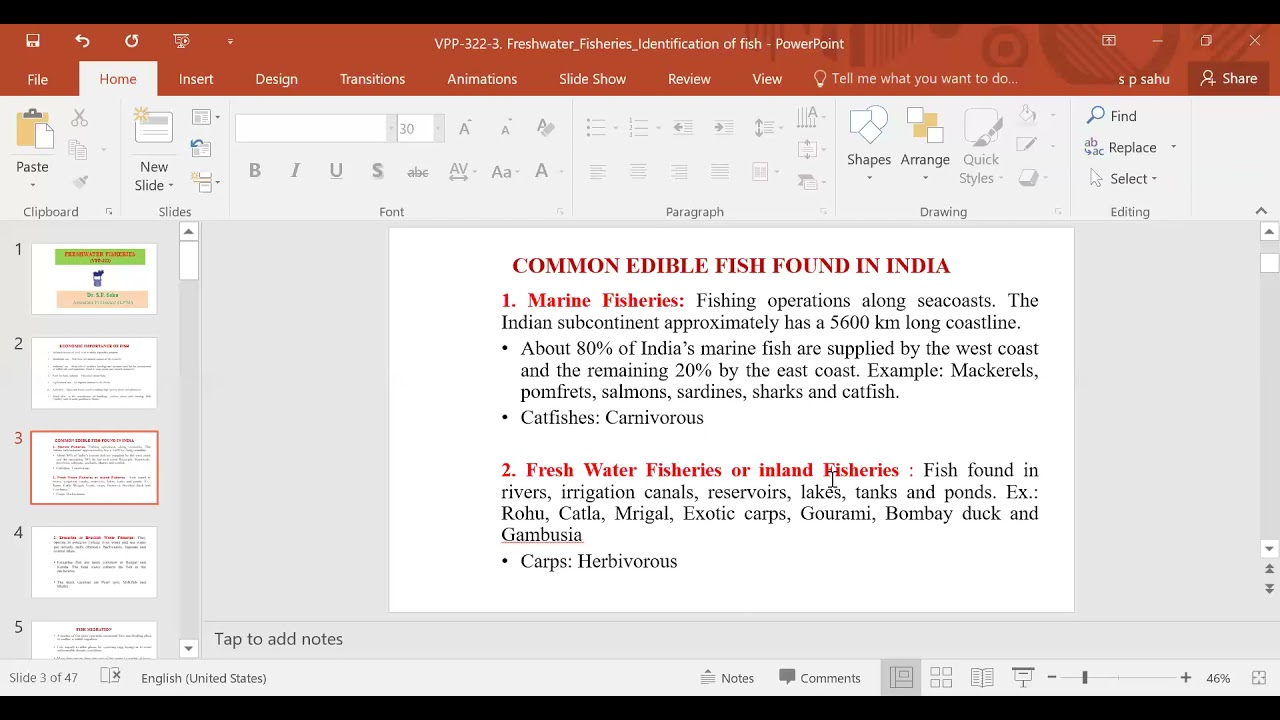Open the Character Spacing AV dropdown
The height and width of the screenshot is (720, 1280).
click(462, 171)
